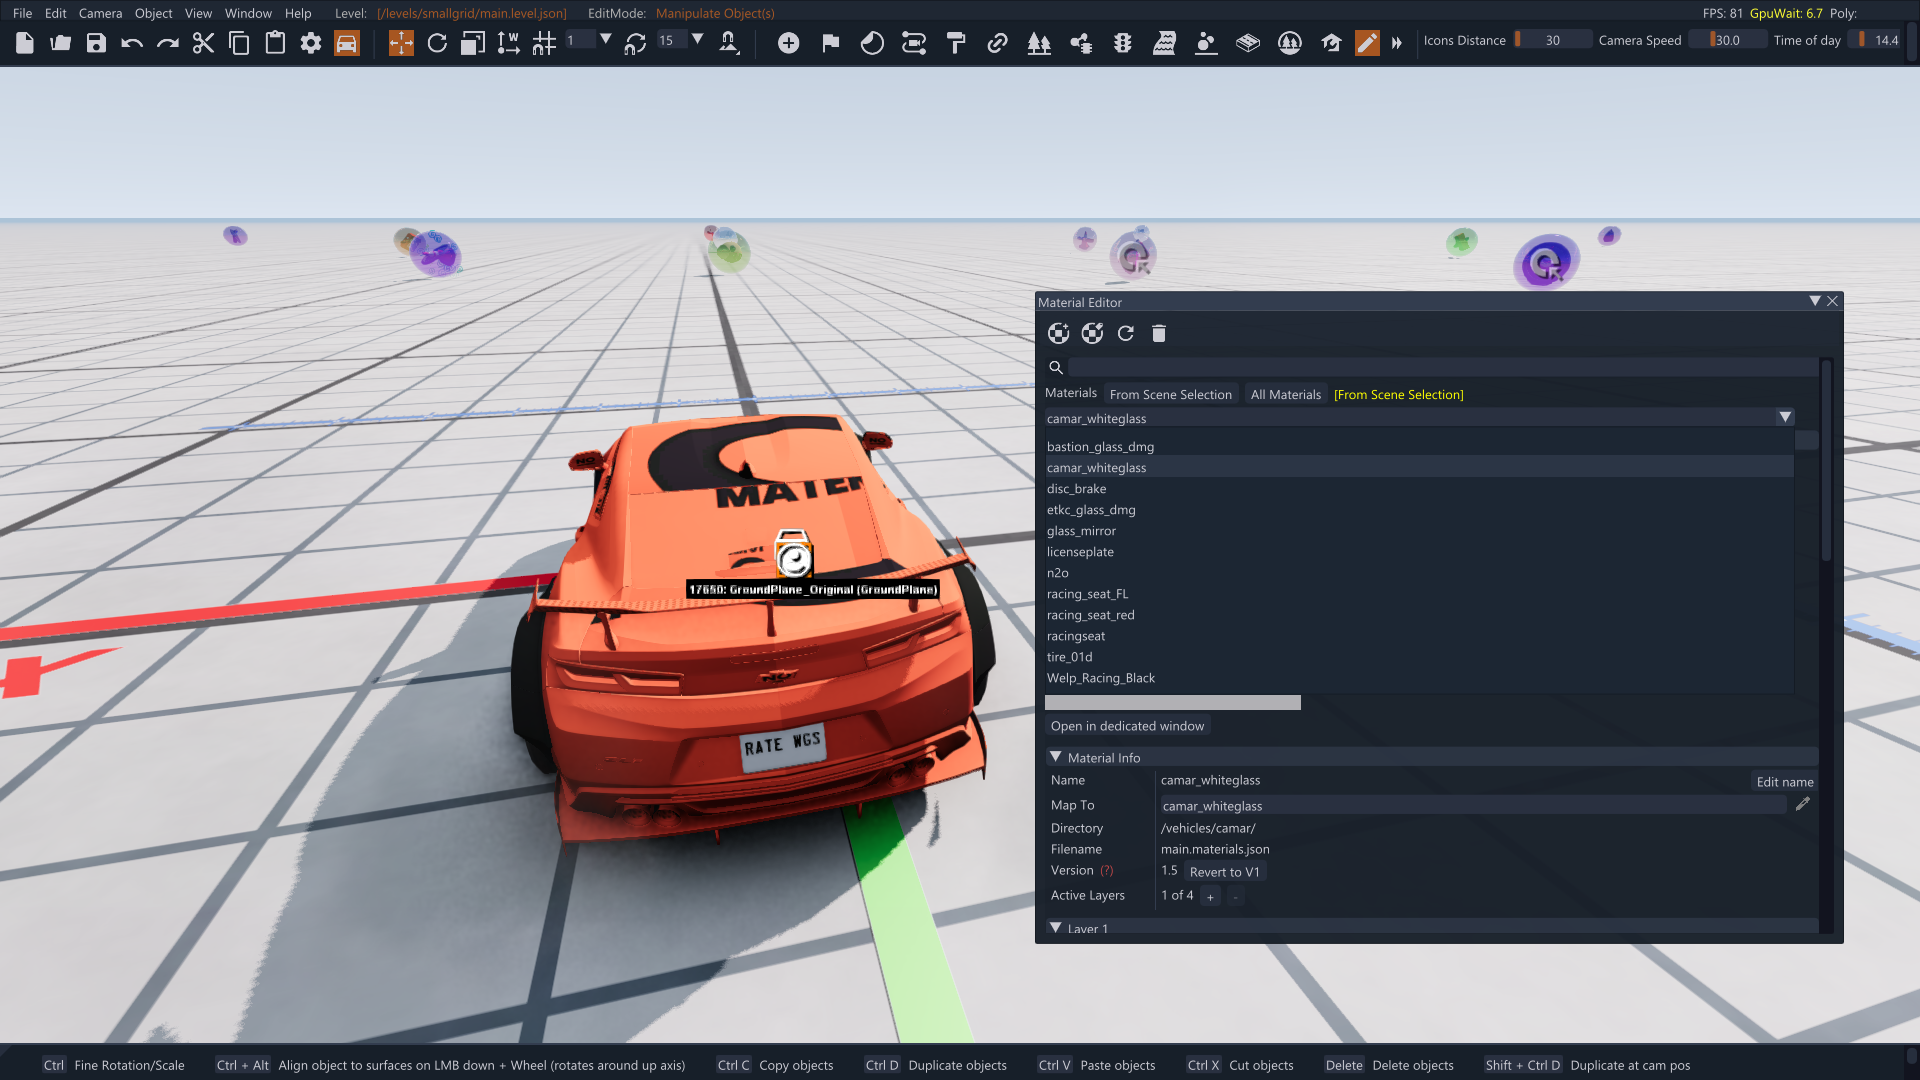1920x1080 pixels.
Task: Undo the last action
Action: [x=132, y=43]
